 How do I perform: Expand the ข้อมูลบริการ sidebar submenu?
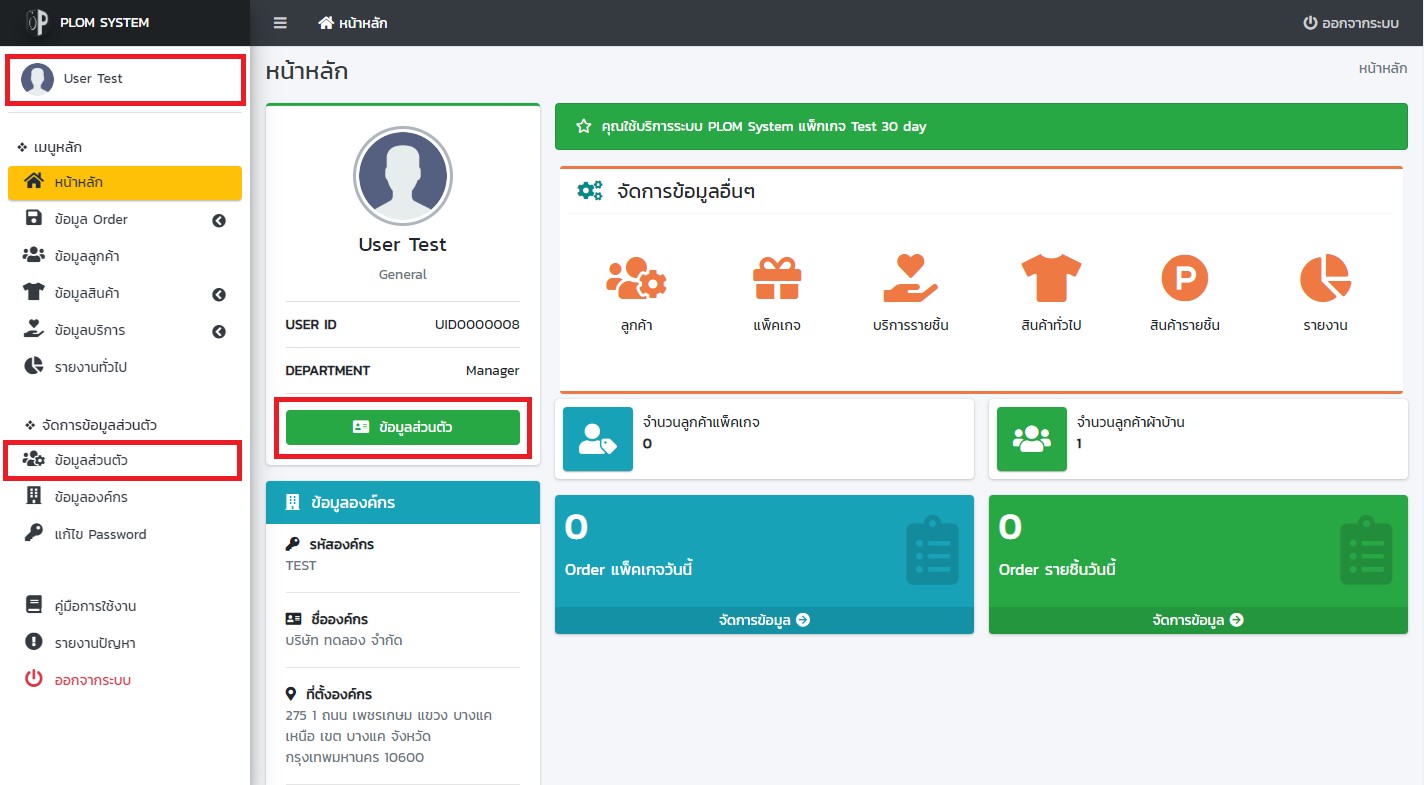(219, 331)
